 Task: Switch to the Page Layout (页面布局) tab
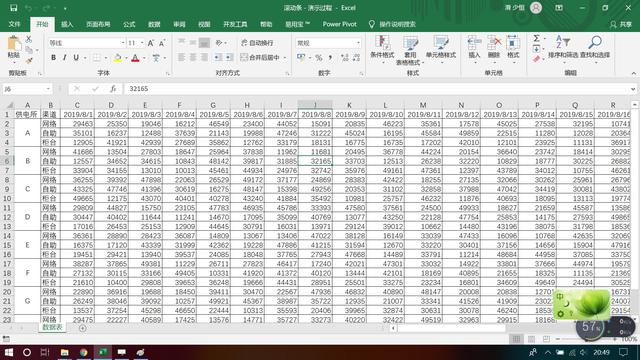[98, 24]
